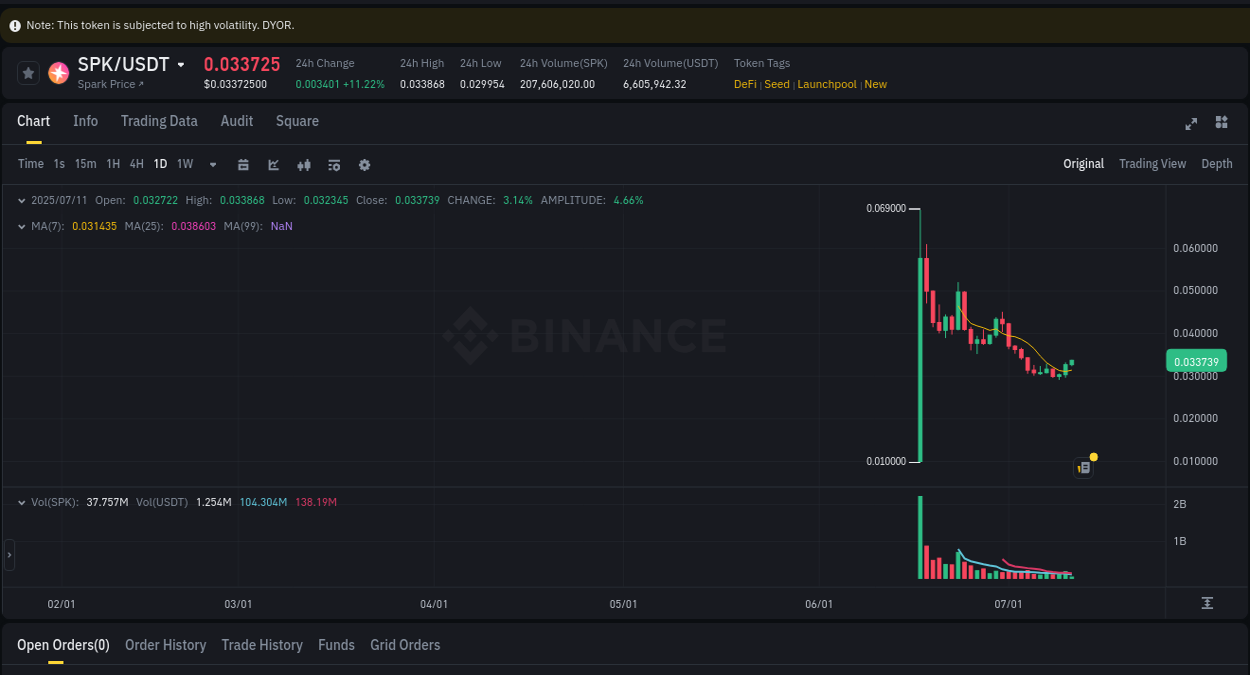
Task: Switch chart to Trading View mode
Action: pos(1152,163)
